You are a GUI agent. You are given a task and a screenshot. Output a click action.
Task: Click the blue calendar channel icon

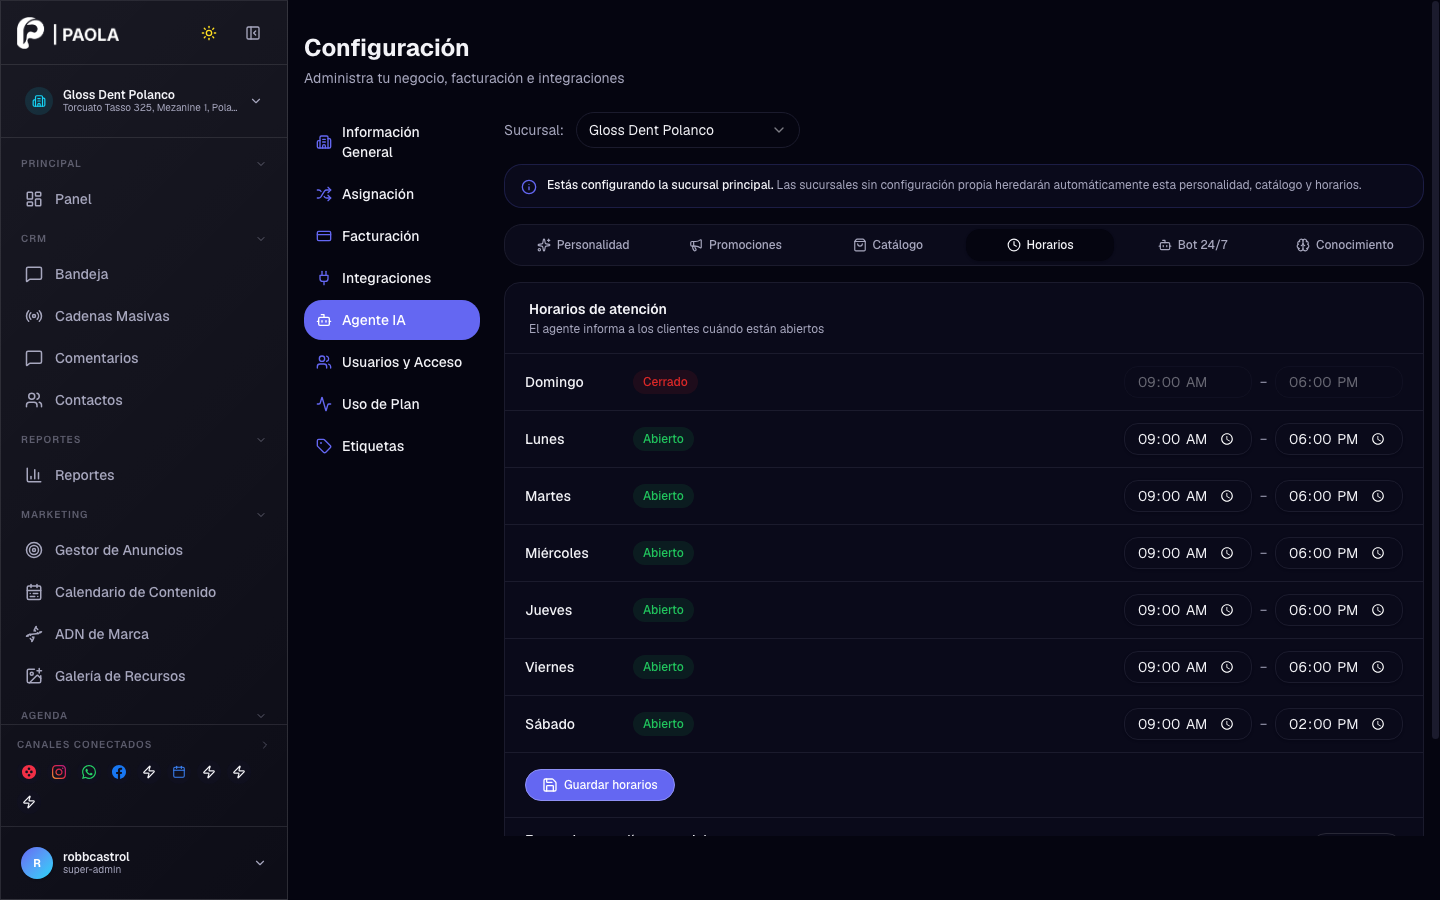point(179,772)
